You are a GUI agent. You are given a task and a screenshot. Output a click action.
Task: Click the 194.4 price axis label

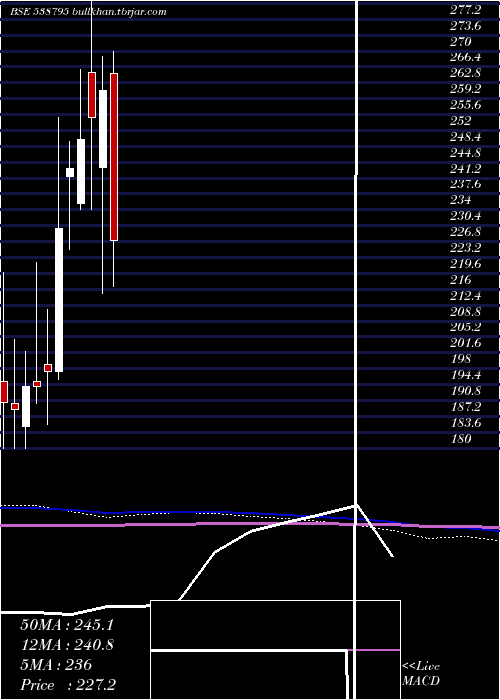(465, 375)
